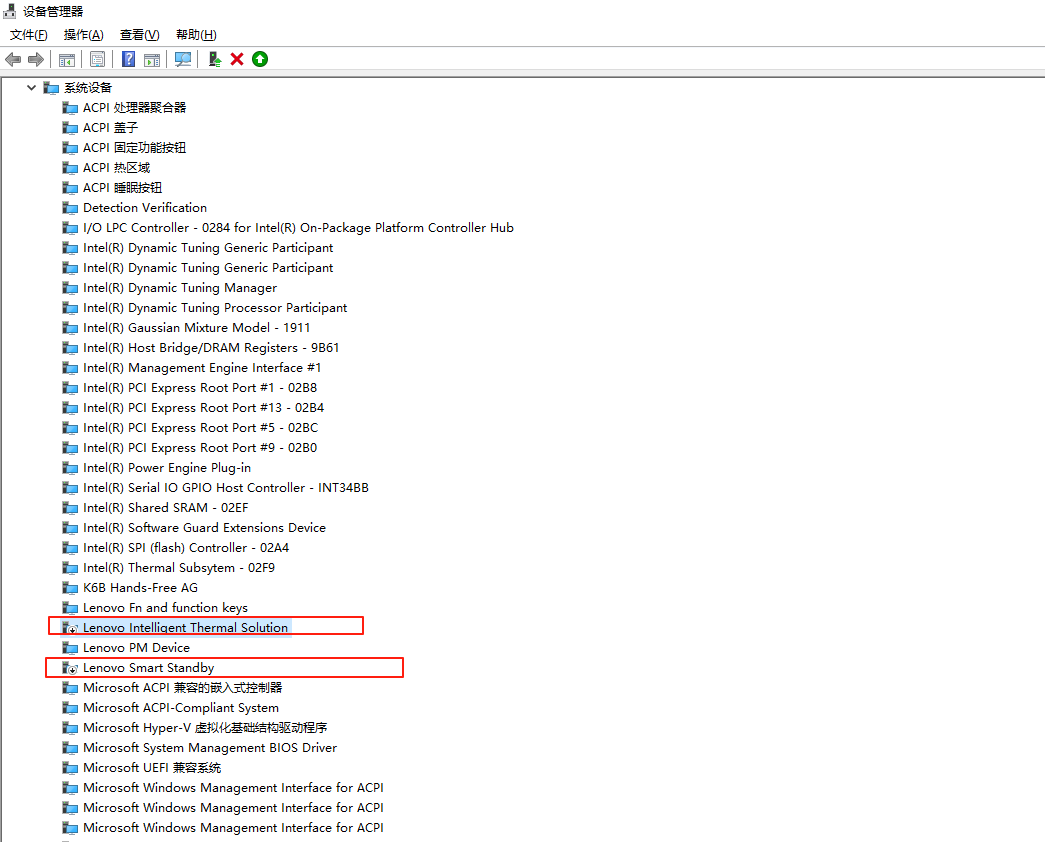Viewport: 1045px width, 842px height.
Task: Select Lenovo Fn and function keys
Action: 165,607
